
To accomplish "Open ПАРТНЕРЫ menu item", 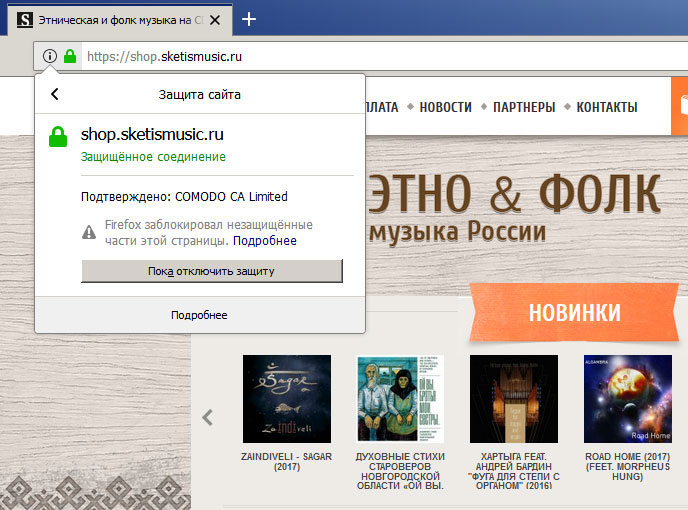I will (x=524, y=107).
